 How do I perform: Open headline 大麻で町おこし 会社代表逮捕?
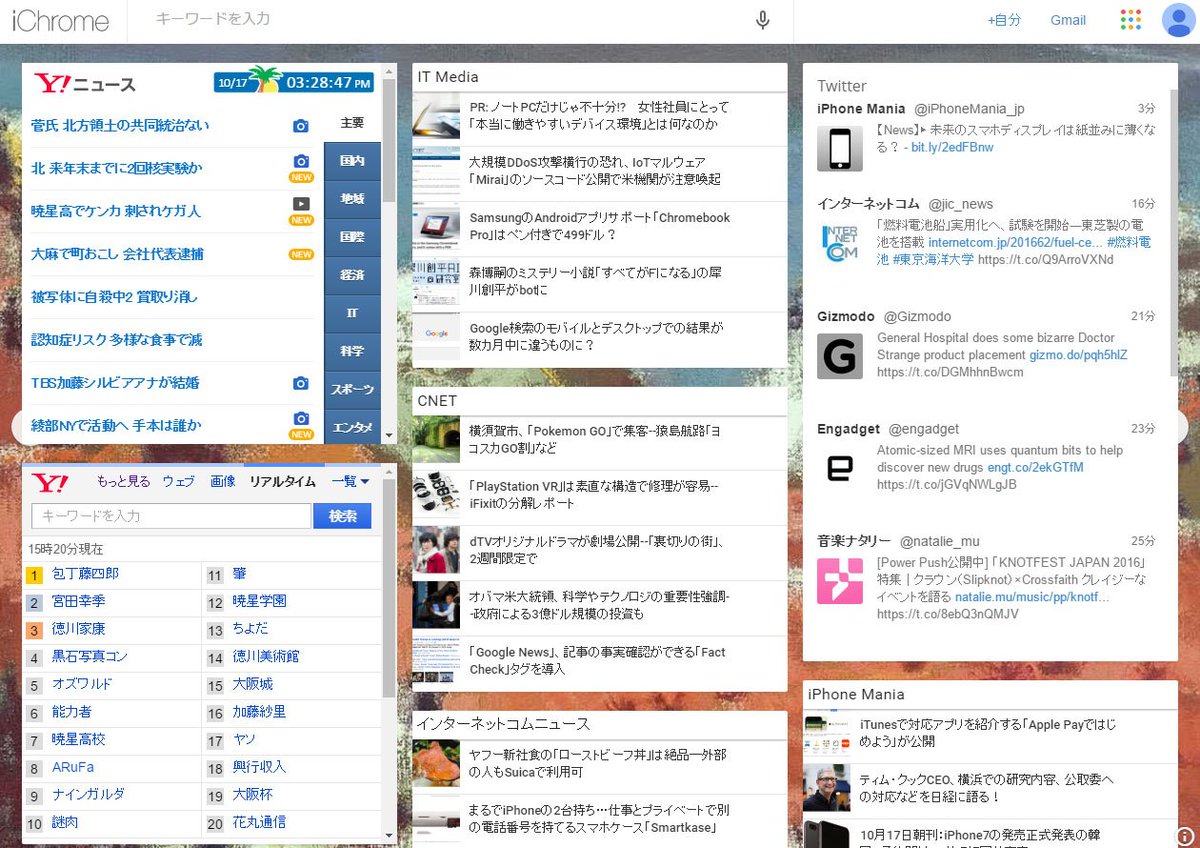tap(117, 254)
